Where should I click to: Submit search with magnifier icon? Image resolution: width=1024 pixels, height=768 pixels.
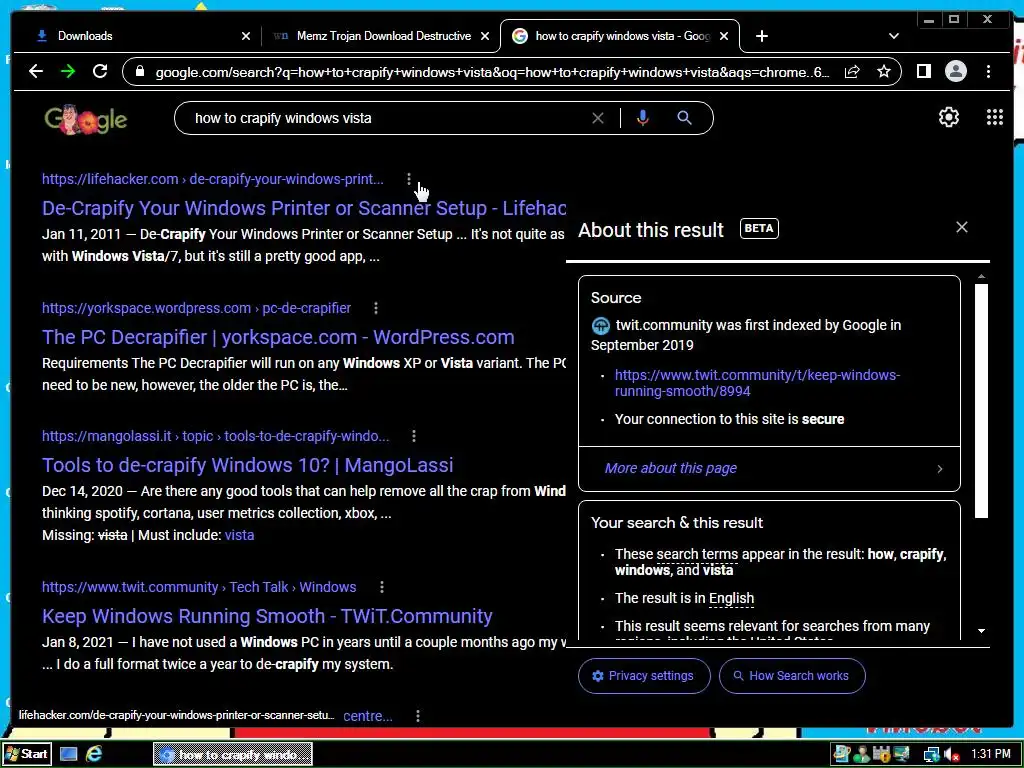coord(684,118)
